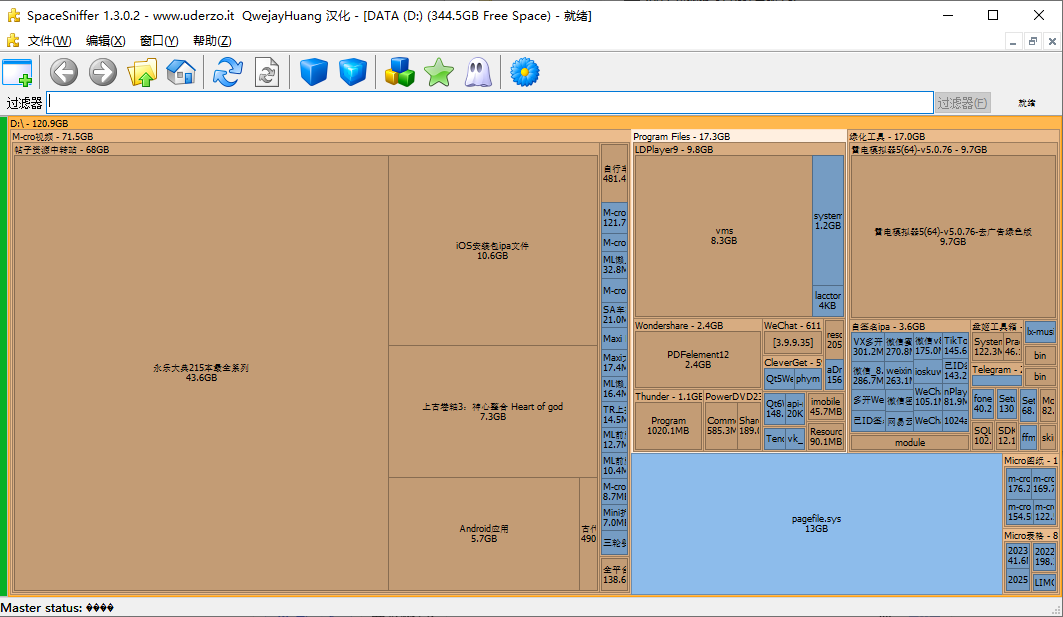
Task: Select the 永乐大典215本鎏金系列 block
Action: (200, 372)
